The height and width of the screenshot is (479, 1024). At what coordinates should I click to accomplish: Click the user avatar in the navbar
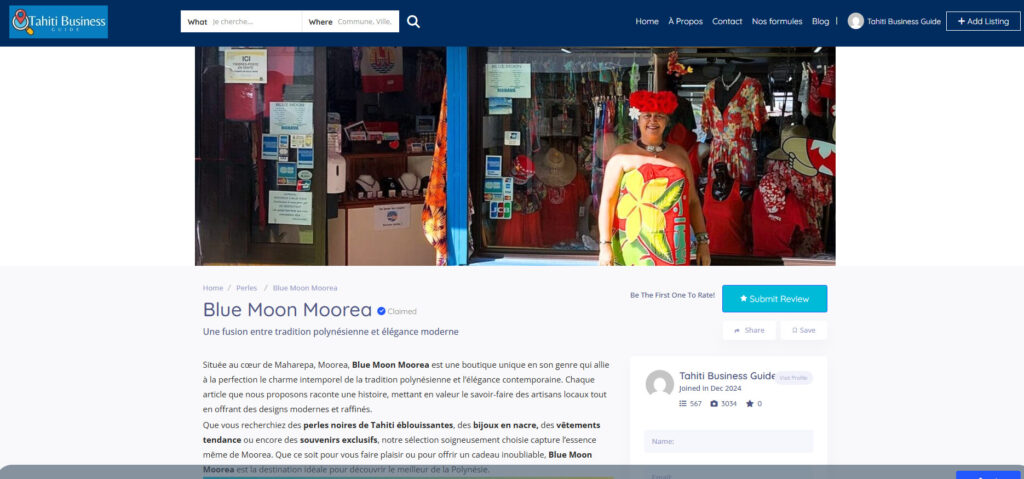point(855,21)
